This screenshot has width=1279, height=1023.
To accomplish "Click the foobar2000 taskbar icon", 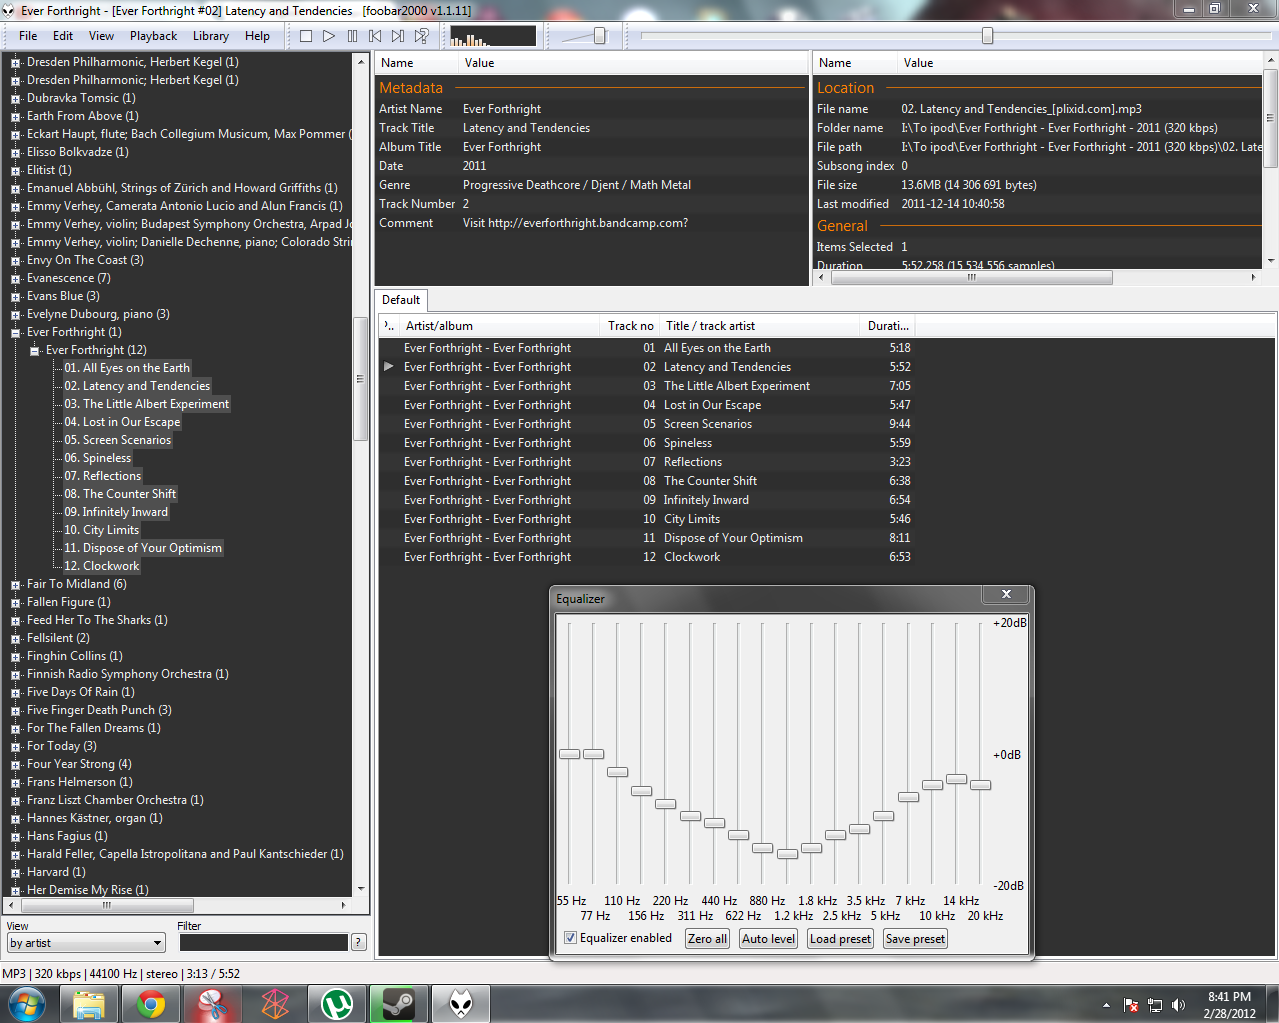I will pyautogui.click(x=461, y=1004).
